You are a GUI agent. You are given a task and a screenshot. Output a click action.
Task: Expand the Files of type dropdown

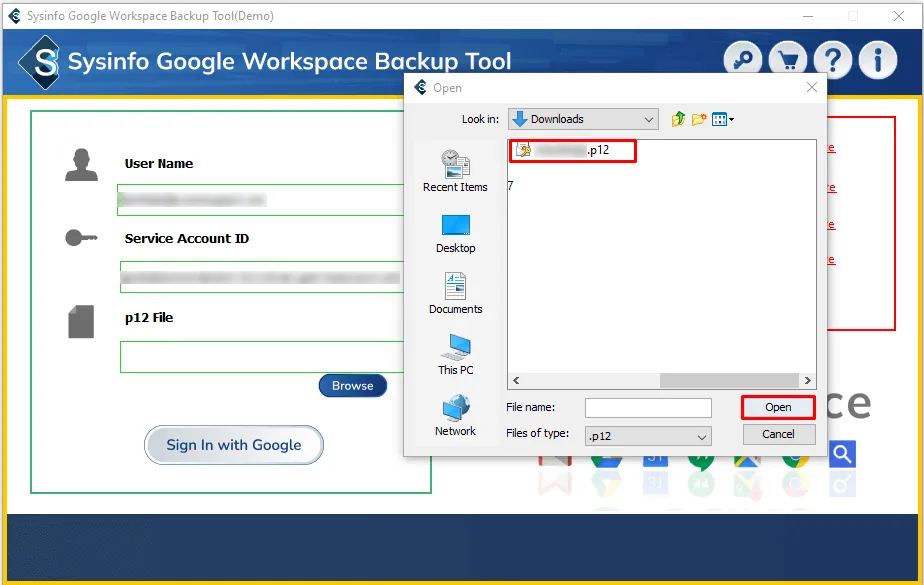648,437
